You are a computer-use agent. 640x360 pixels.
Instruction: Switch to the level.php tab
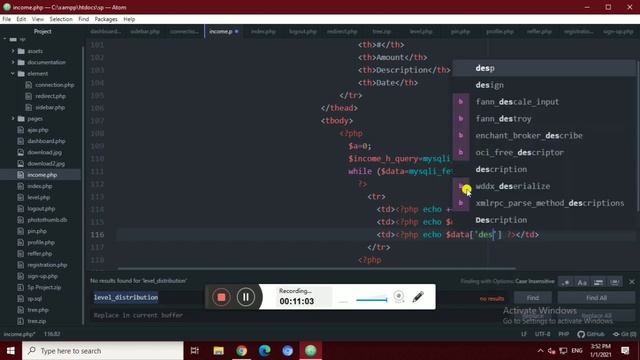pyautogui.click(x=421, y=31)
